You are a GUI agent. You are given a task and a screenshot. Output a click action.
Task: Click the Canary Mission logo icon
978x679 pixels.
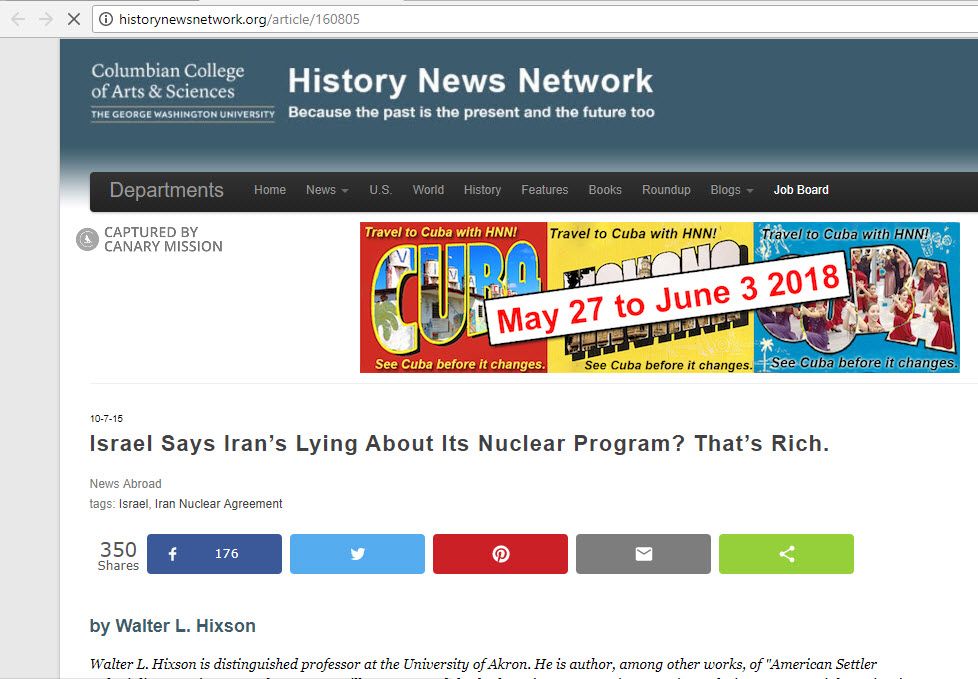pos(87,239)
